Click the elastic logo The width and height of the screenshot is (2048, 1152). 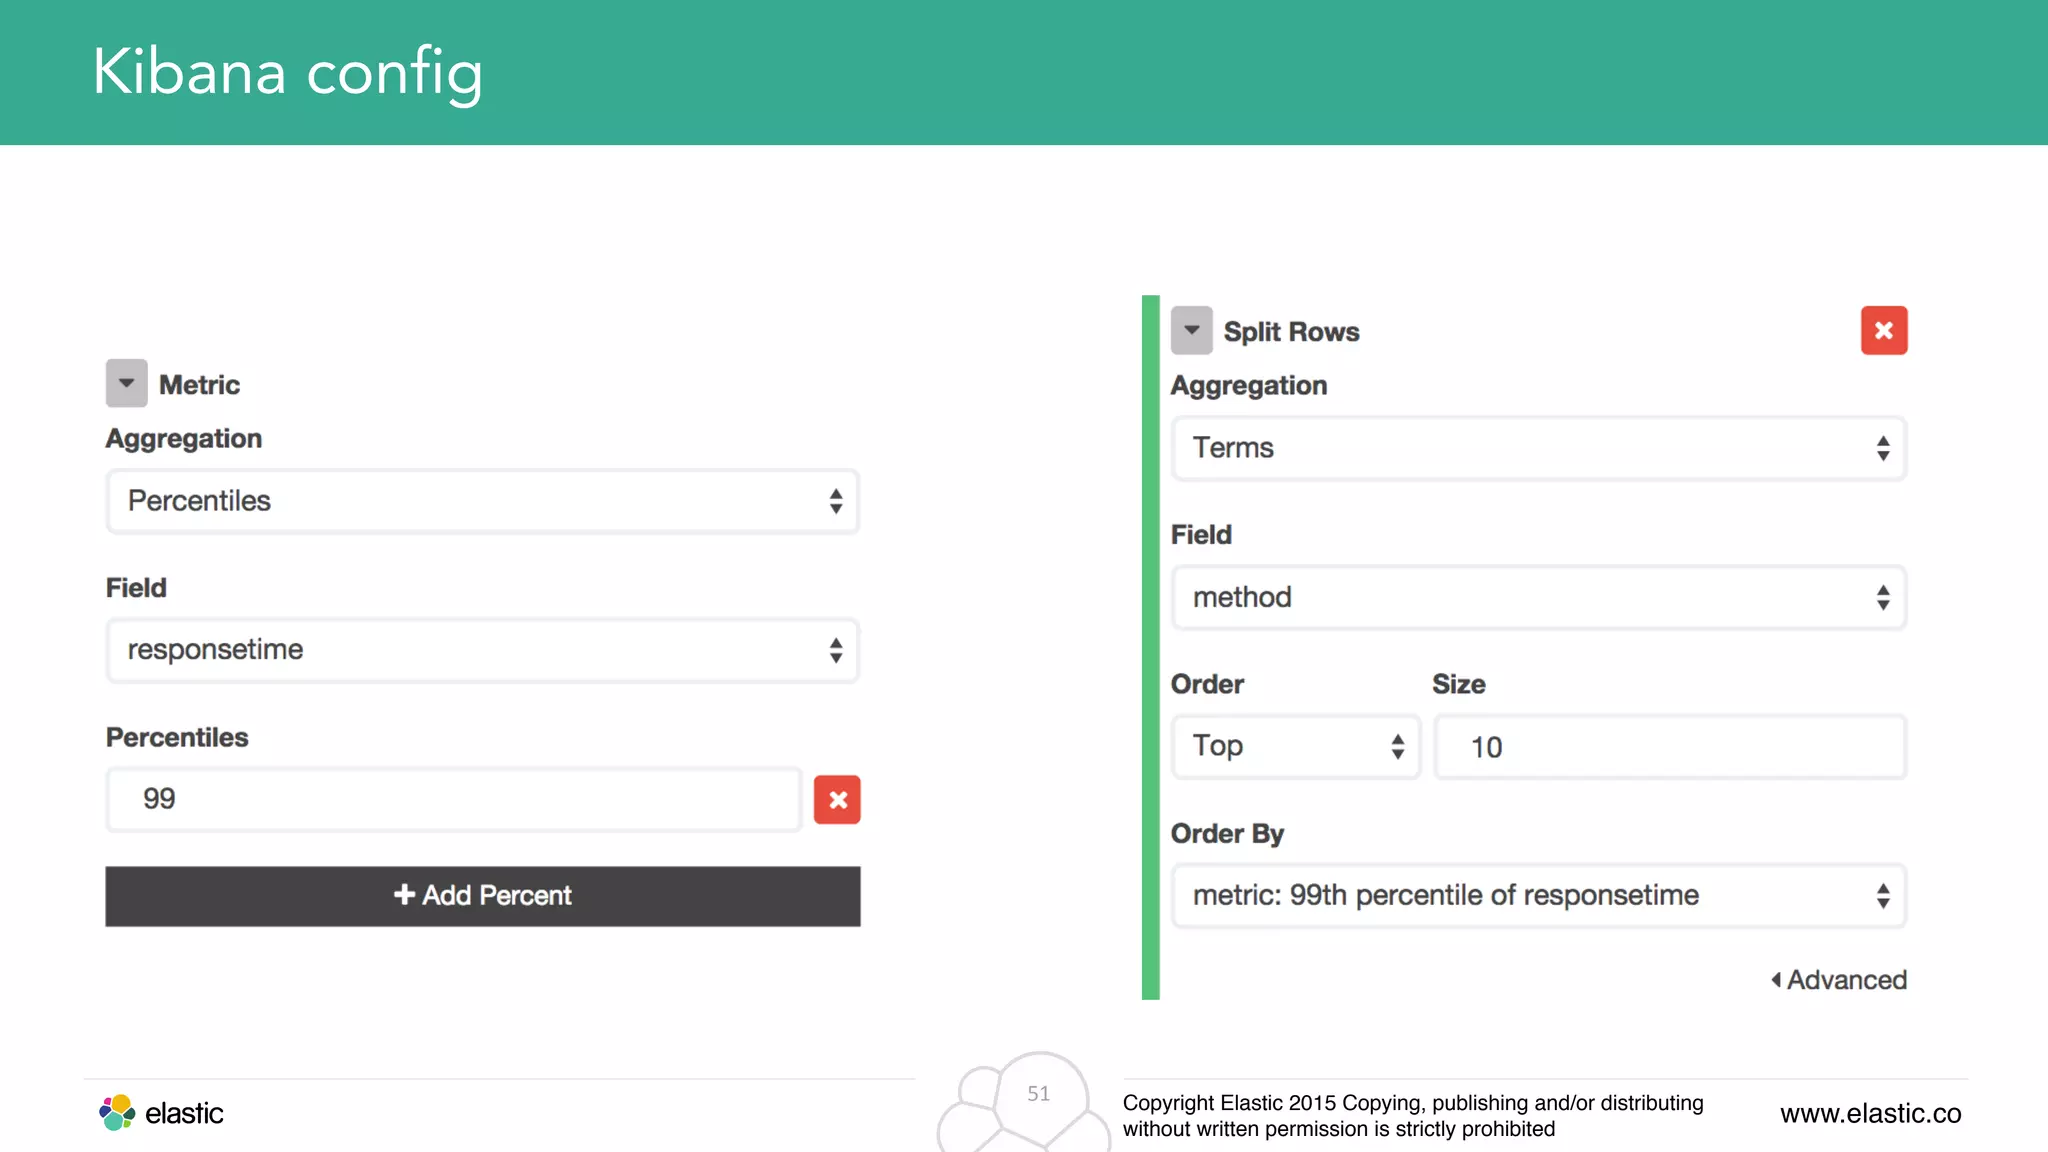click(x=161, y=1113)
